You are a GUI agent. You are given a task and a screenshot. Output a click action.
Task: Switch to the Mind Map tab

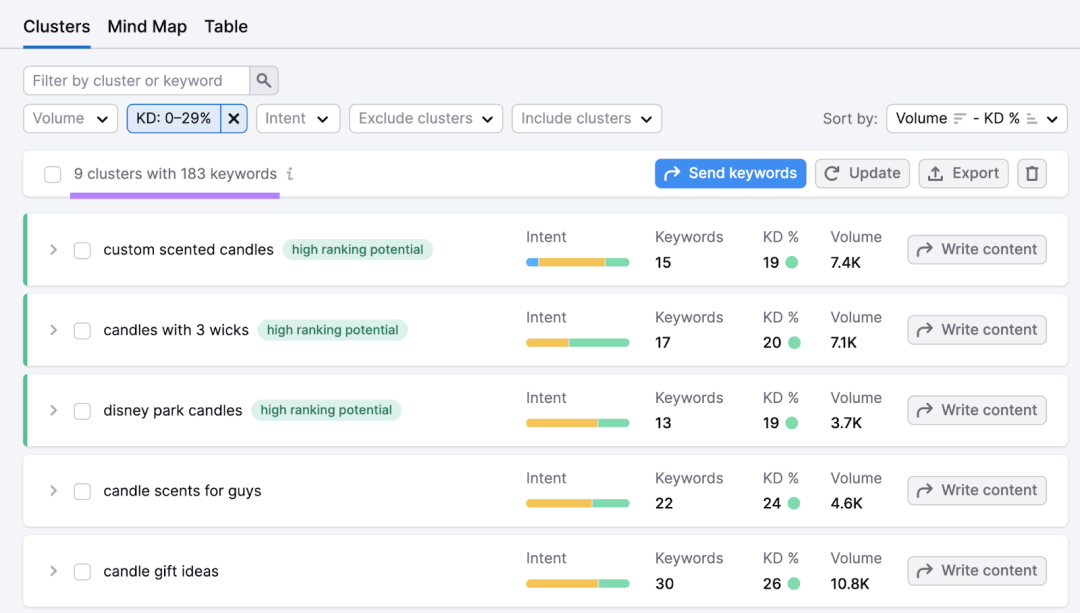pyautogui.click(x=147, y=27)
